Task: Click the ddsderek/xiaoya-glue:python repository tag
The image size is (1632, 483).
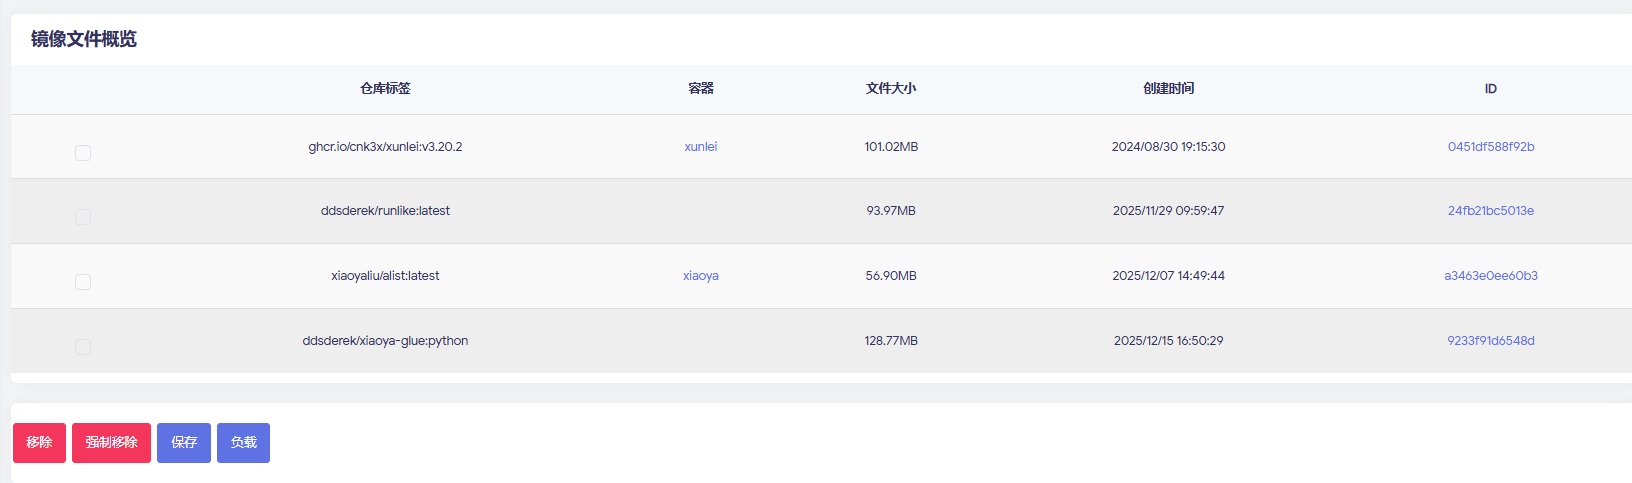Action: tap(385, 341)
